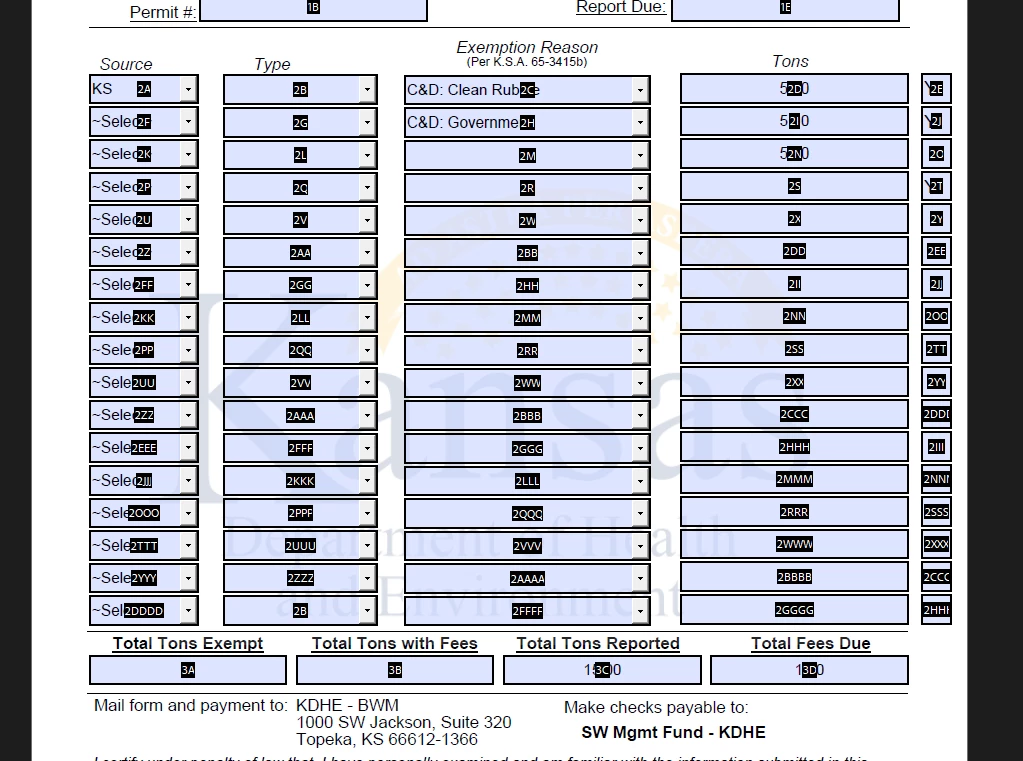Toggle the checkbox labeled 2YY
This screenshot has width=1023, height=761.
click(936, 382)
